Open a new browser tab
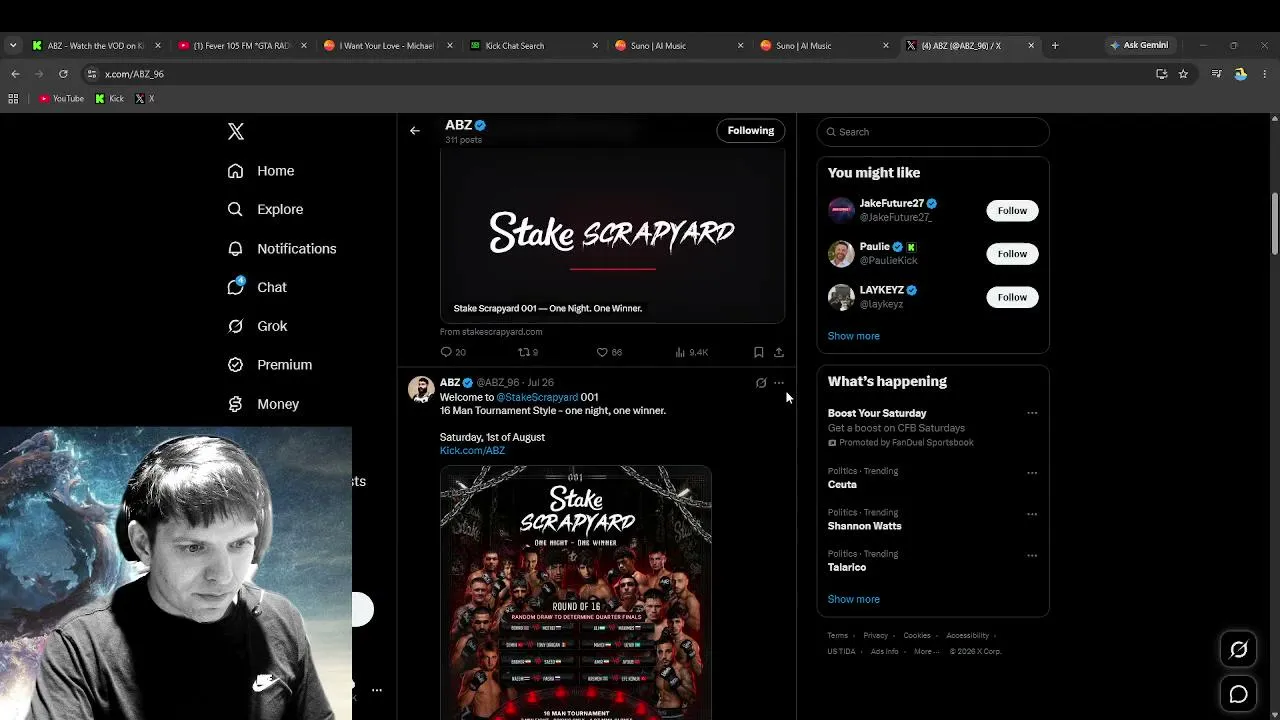This screenshot has width=1280, height=720. coord(1055,45)
